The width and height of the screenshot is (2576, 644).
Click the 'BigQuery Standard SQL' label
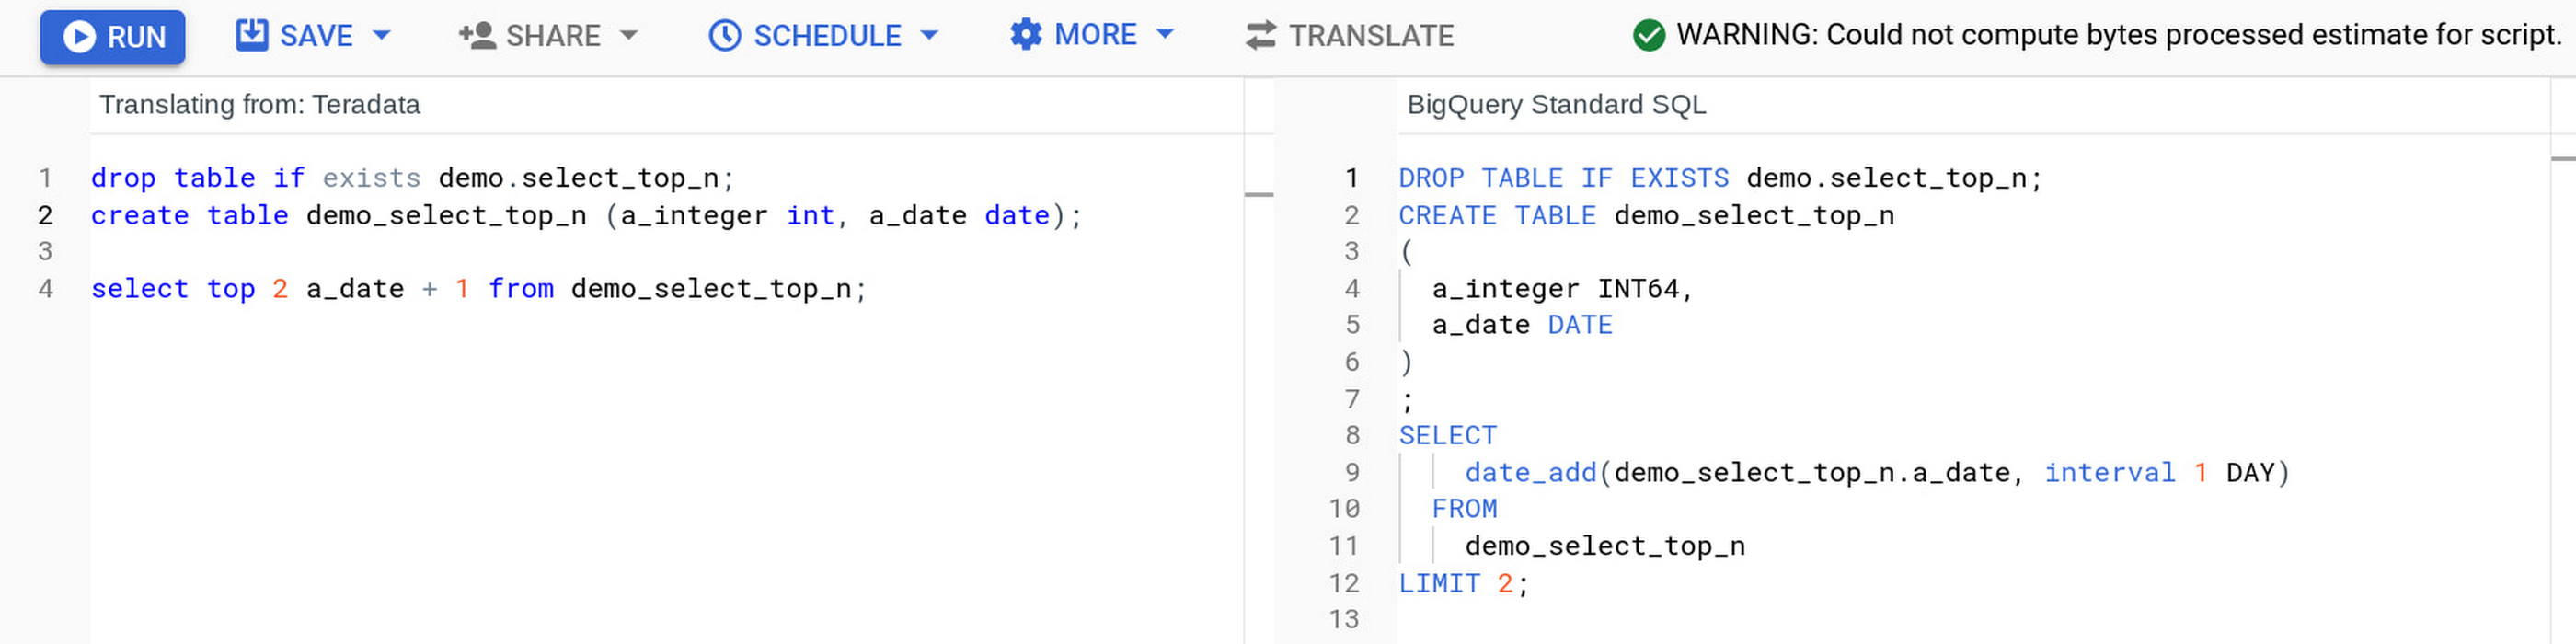point(1556,105)
